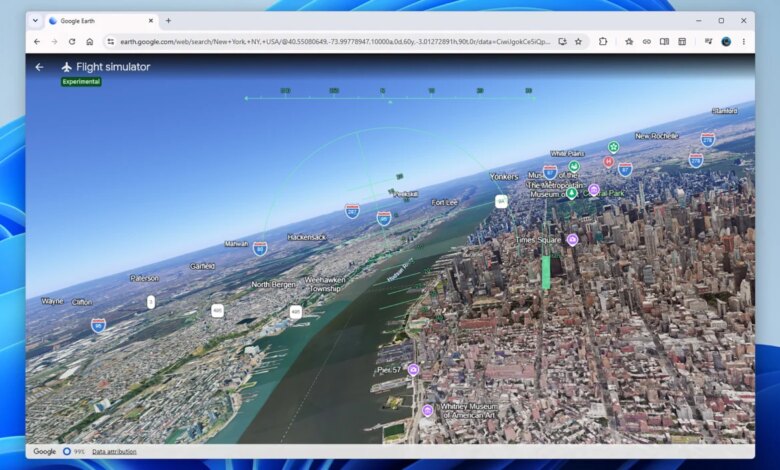Click the earth.google.com address bar
780x470 pixels.
pyautogui.click(x=335, y=42)
